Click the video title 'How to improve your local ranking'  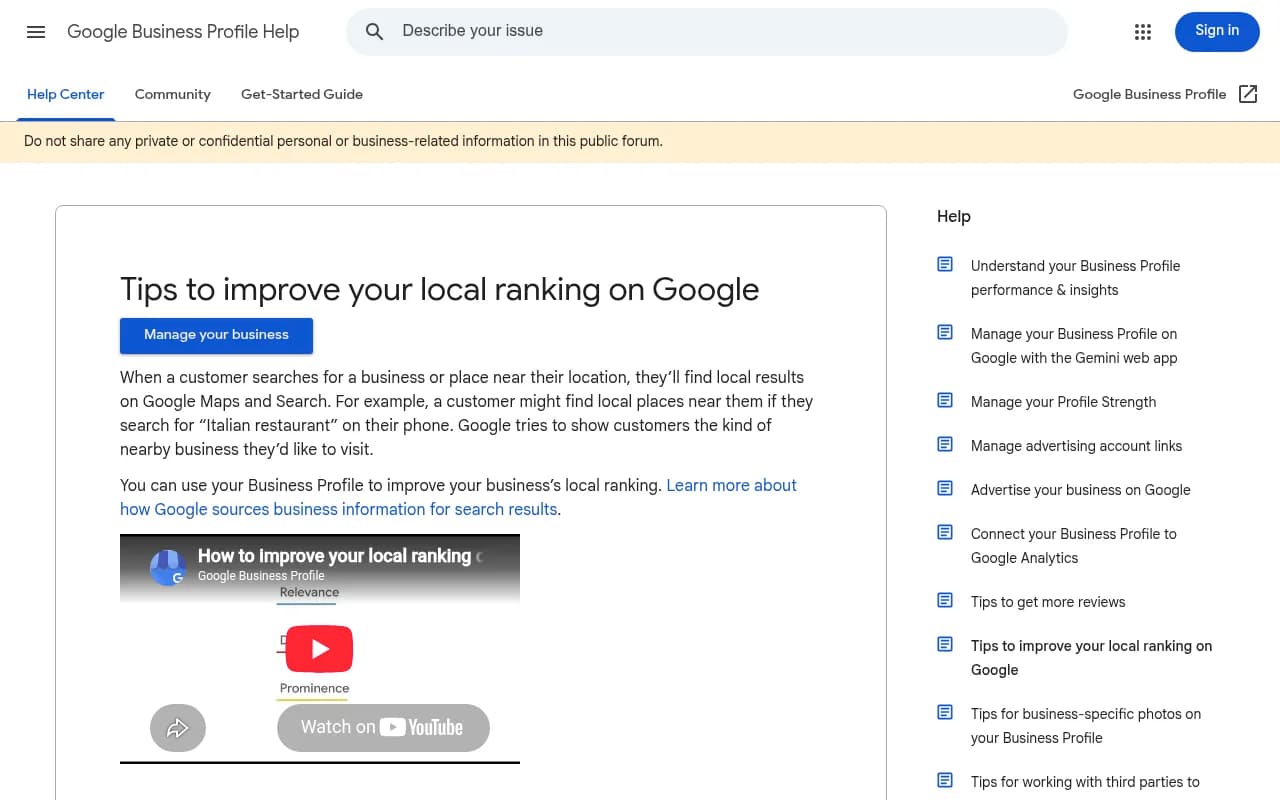tap(339, 556)
